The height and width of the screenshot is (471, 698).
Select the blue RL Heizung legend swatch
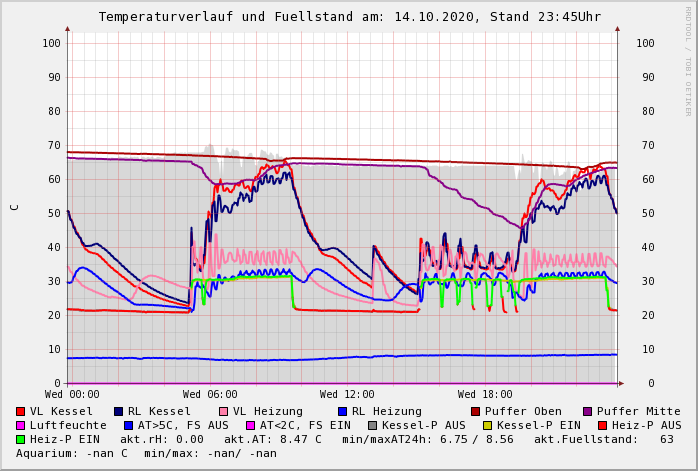[342, 411]
